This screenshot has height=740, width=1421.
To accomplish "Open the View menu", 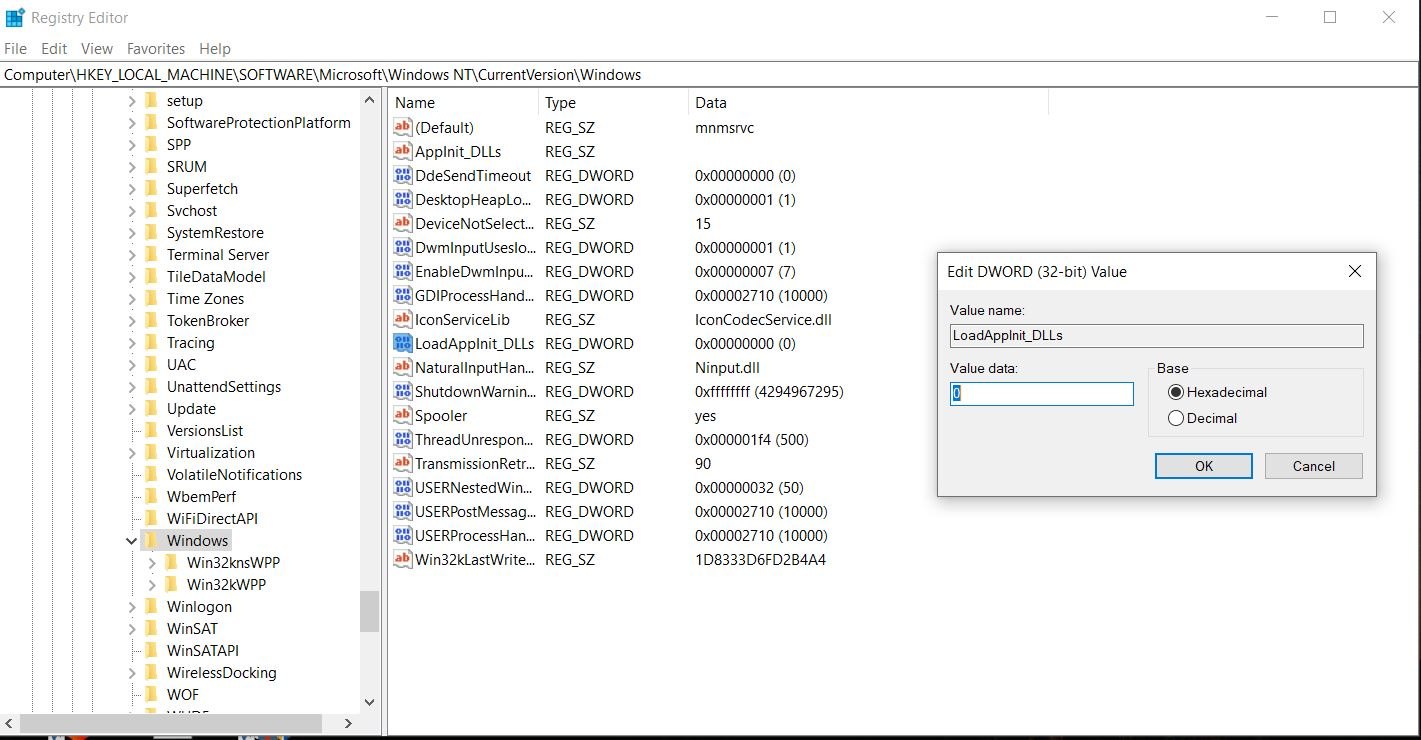I will (97, 48).
